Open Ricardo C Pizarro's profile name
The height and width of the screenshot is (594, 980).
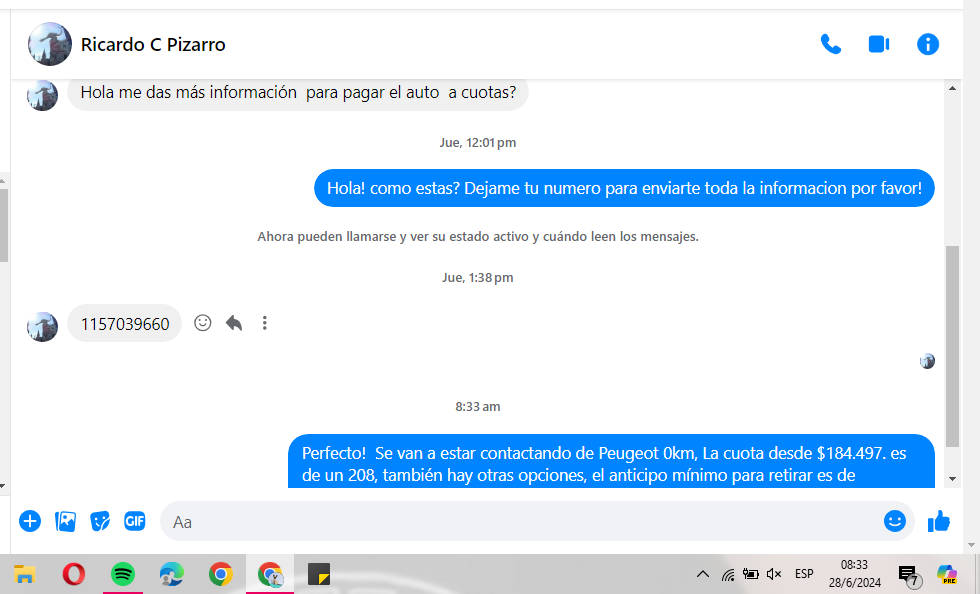tap(153, 44)
